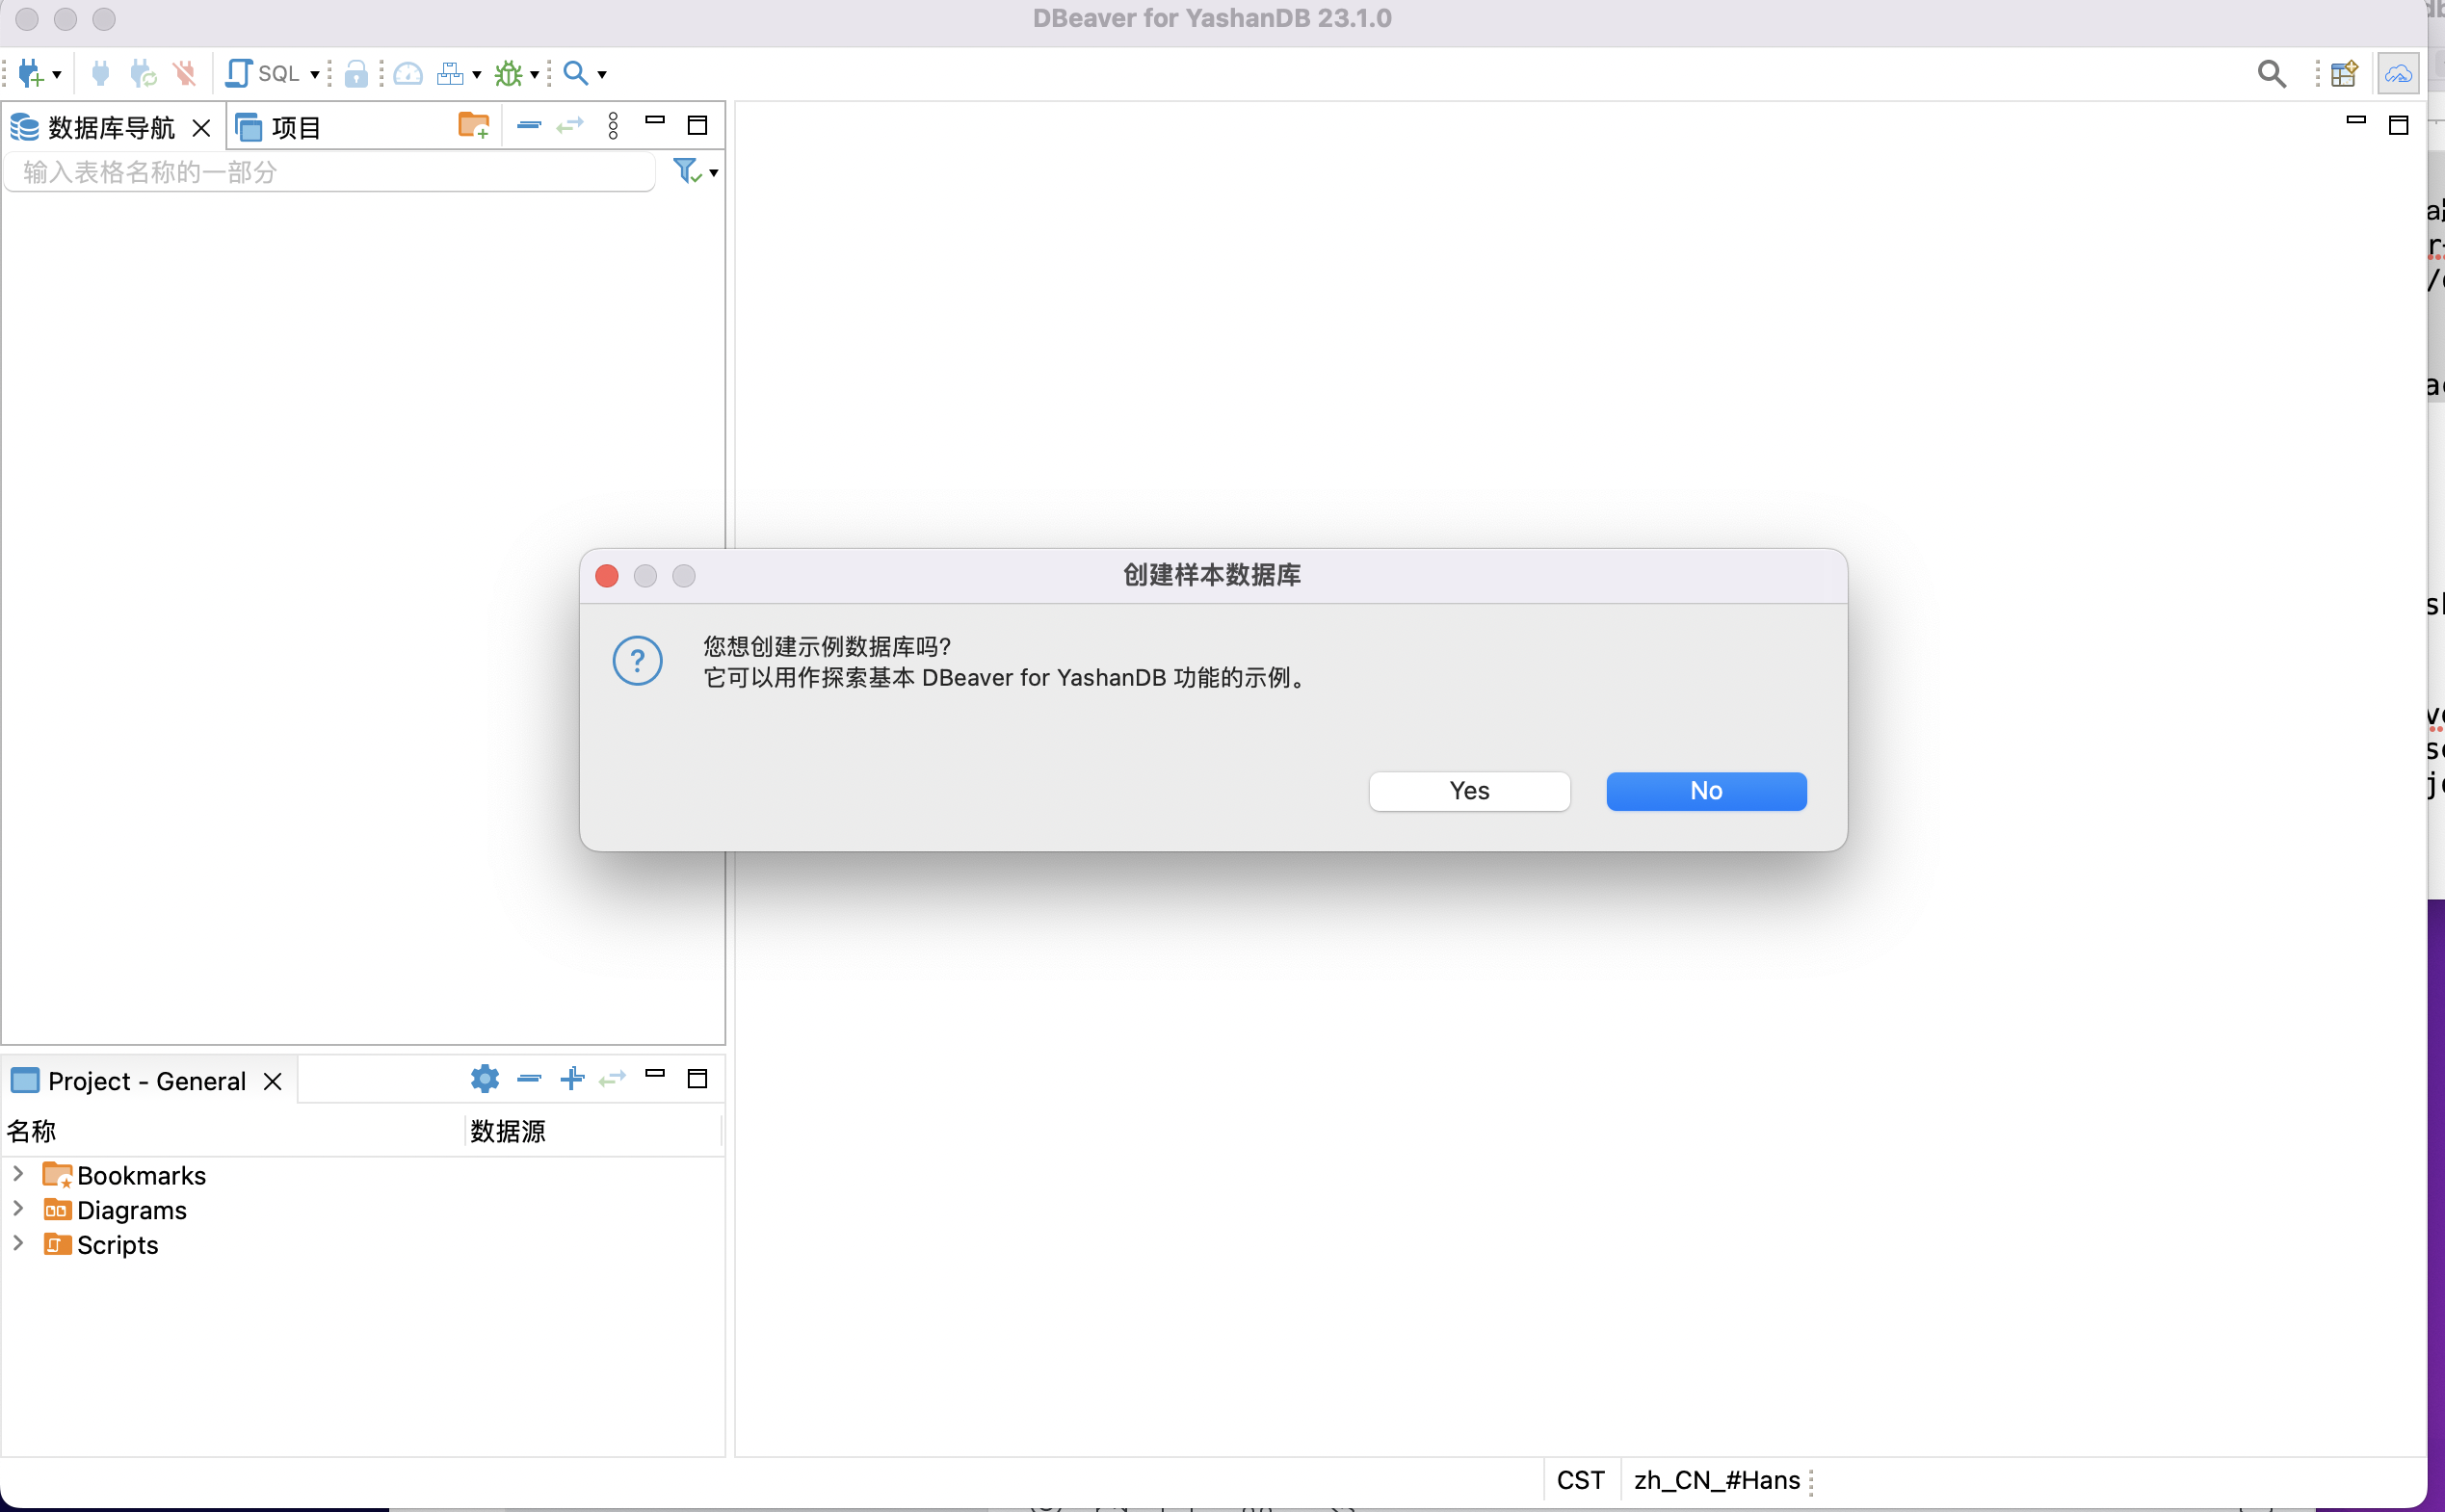Toggle link with editor in navigator

click(570, 125)
